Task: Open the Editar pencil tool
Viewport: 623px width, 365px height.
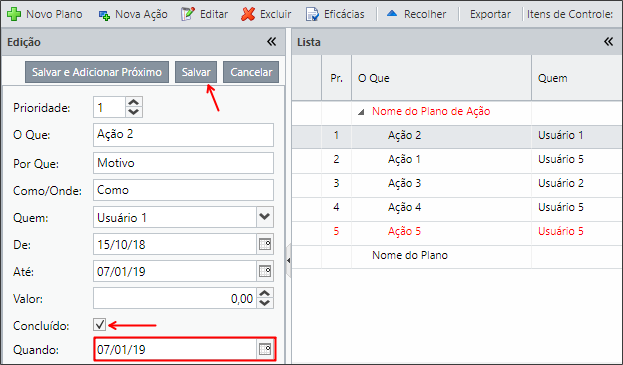Action: (x=188, y=14)
